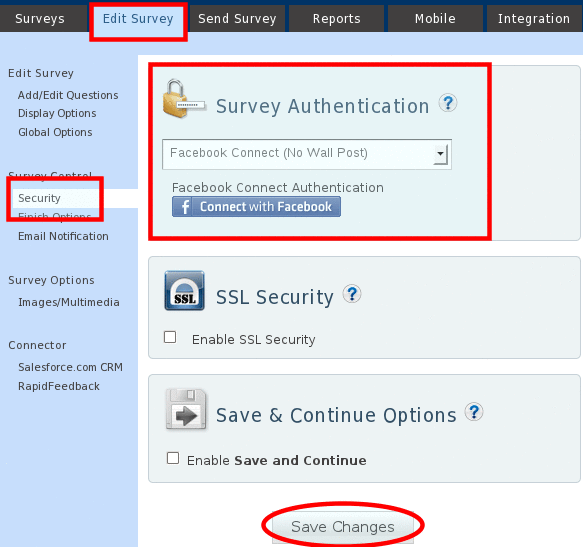Tick Enable Save and Continue checkbox
583x547 pixels.
(x=173, y=458)
